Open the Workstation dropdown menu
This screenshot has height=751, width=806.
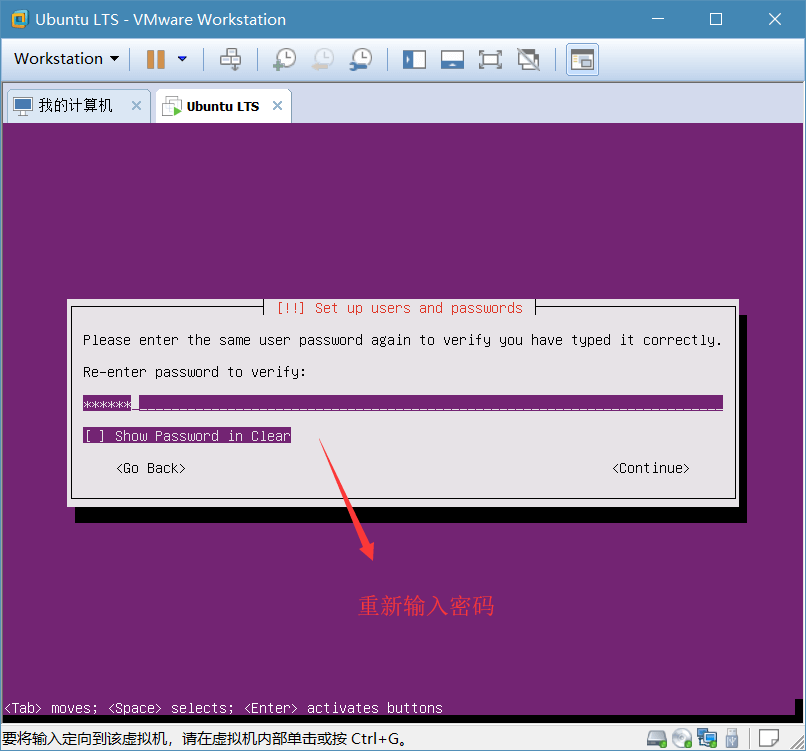click(x=66, y=59)
